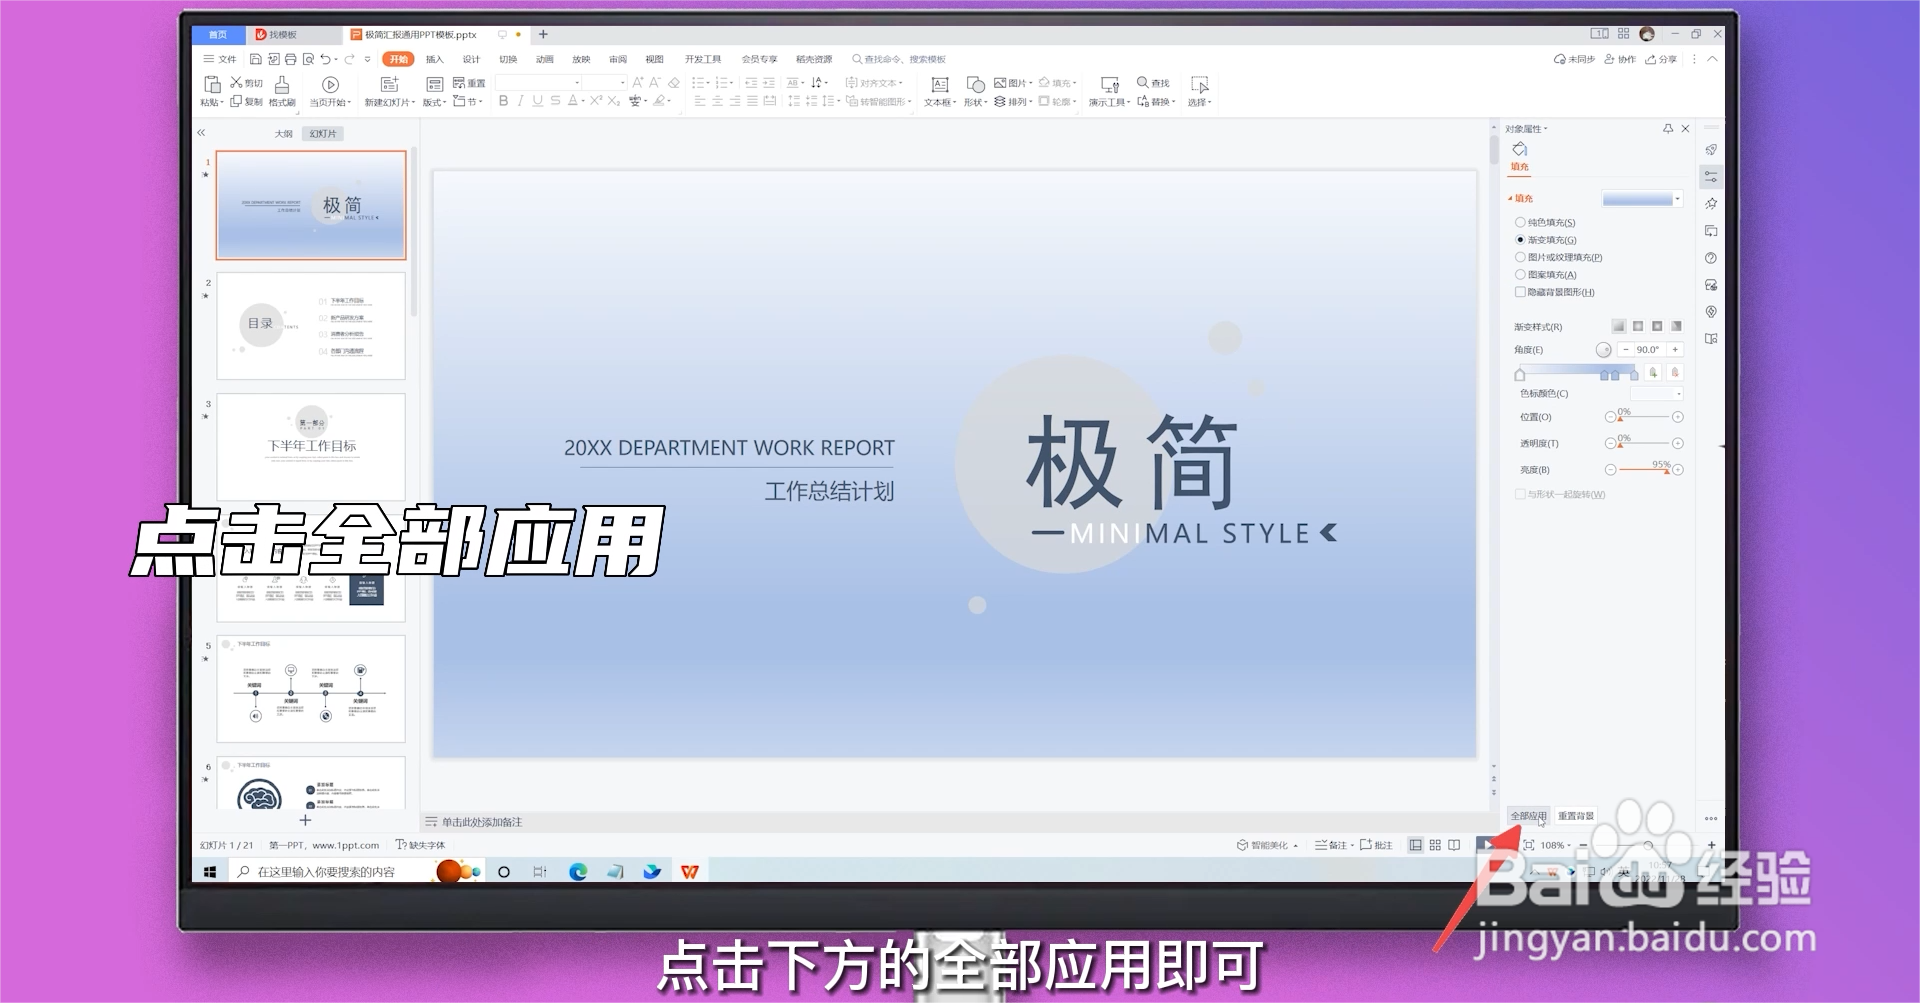The width and height of the screenshot is (1920, 1003).
Task: Select Gradient Fill (渐变填充) radio option
Action: (1520, 240)
